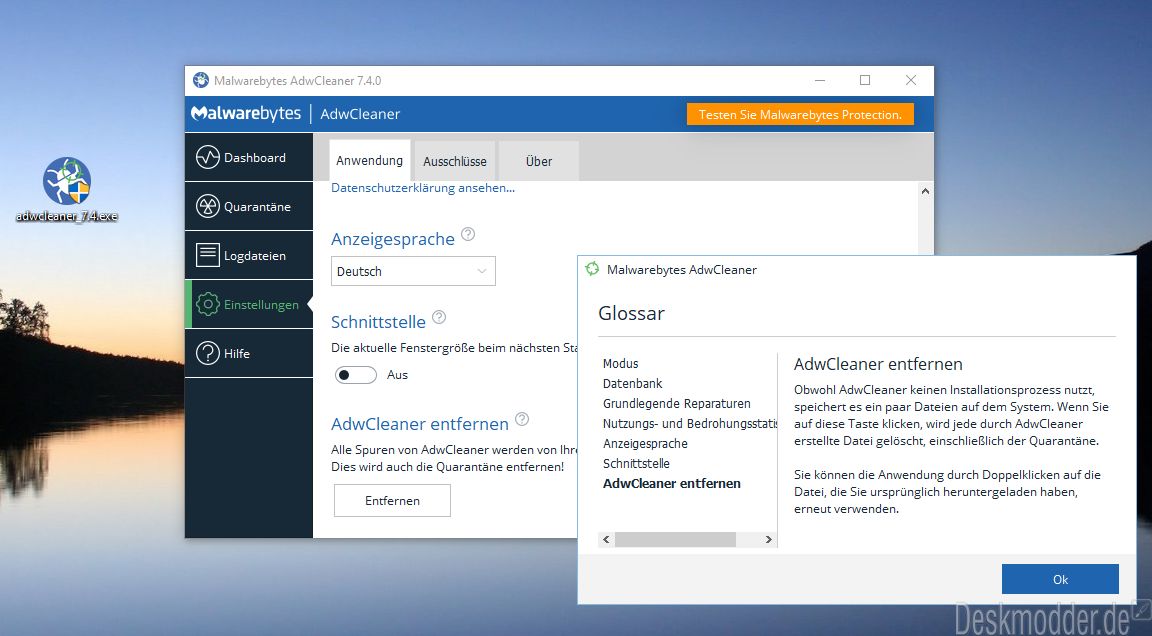1152x636 pixels.
Task: Click the Einstellungen gear icon
Action: (208, 304)
